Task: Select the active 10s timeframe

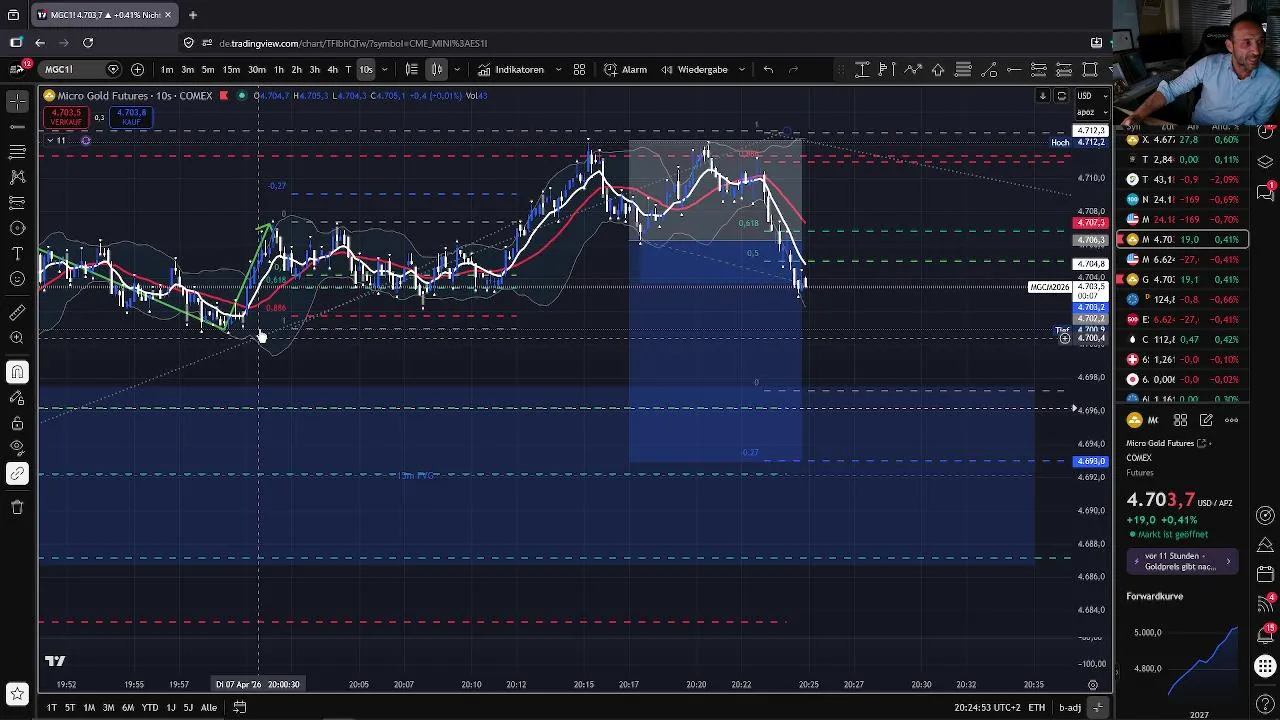Action: point(366,69)
